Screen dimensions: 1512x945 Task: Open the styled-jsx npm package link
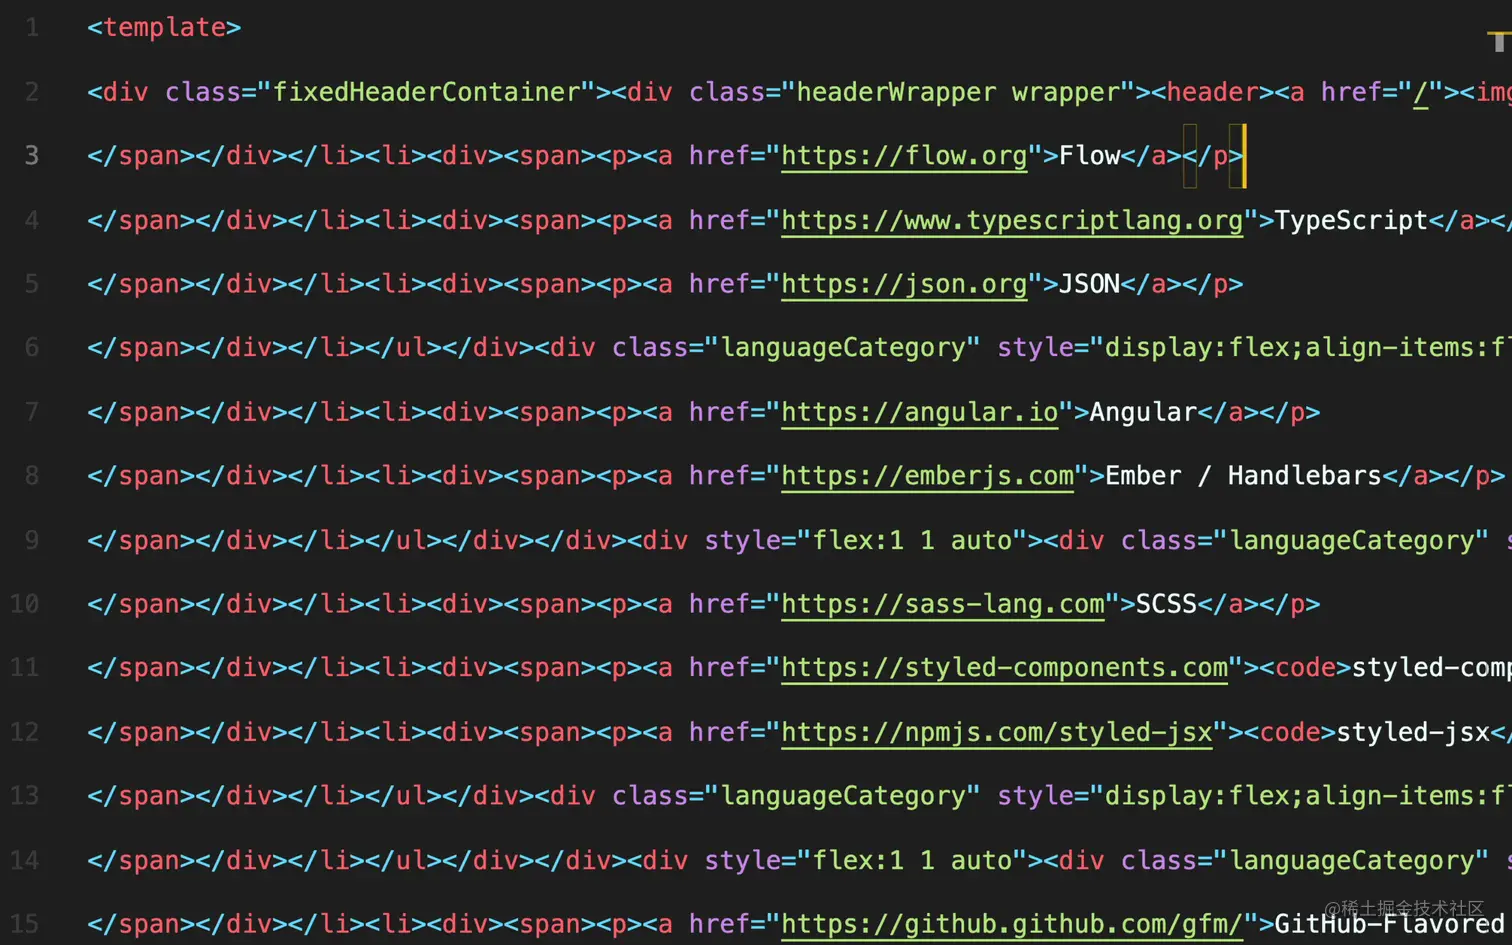[996, 731]
